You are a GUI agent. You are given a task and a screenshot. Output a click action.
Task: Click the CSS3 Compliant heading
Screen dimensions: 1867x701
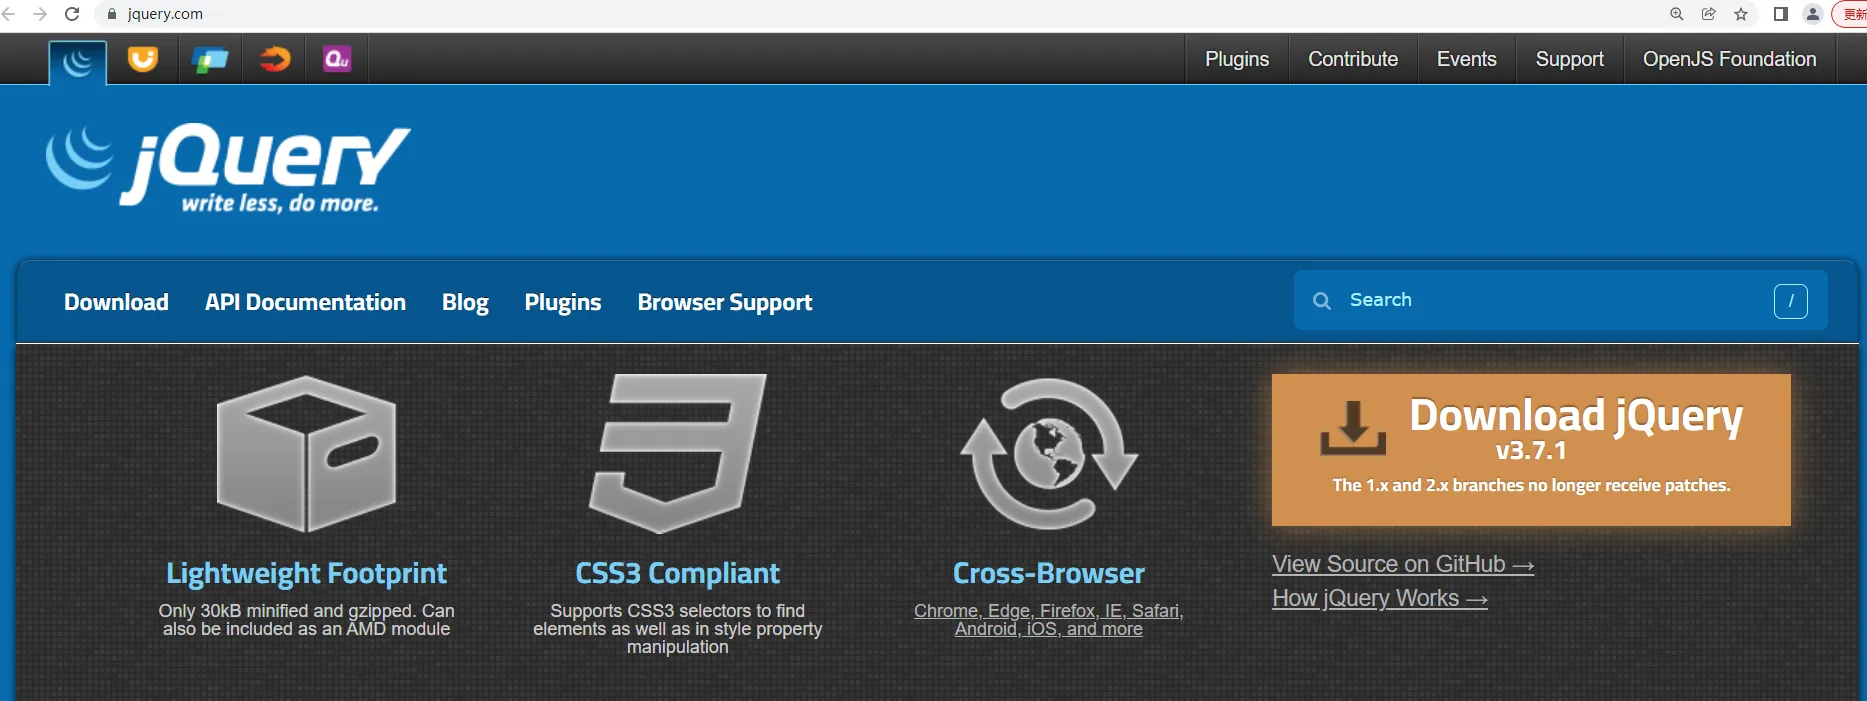coord(677,573)
